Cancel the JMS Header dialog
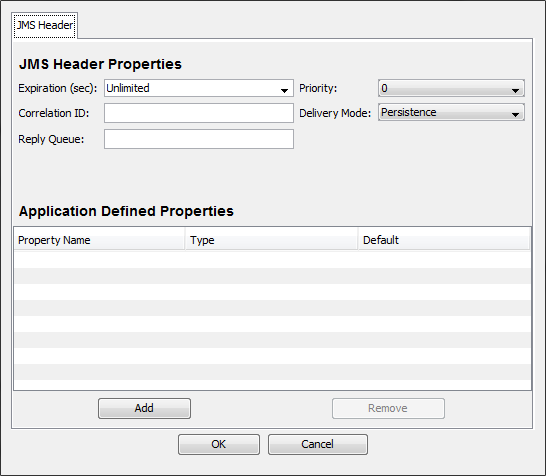This screenshot has width=546, height=476. 318,444
